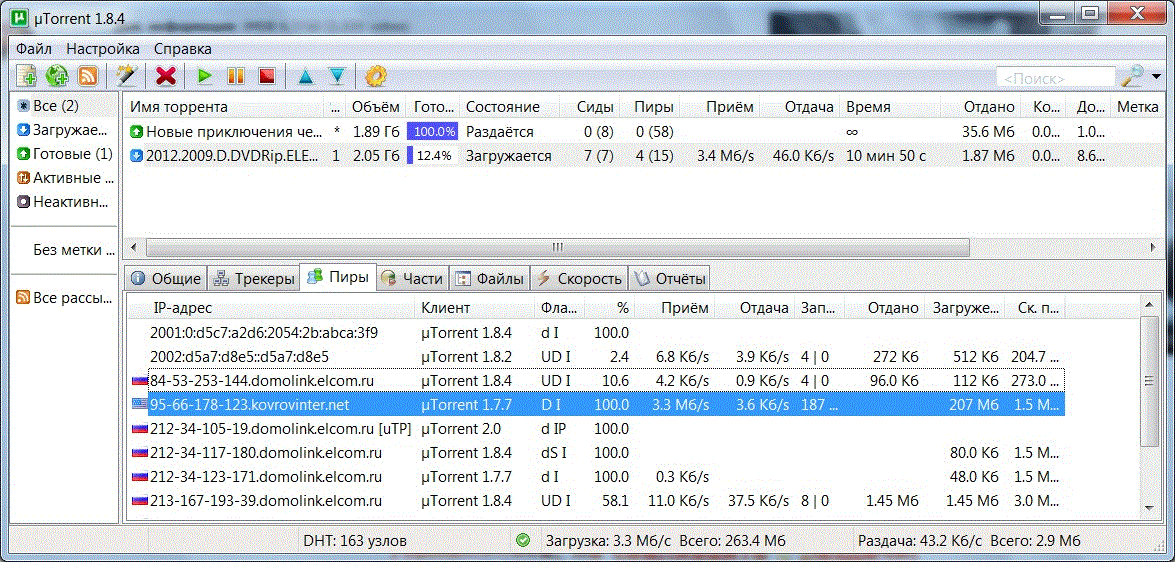Click the red X Remove torrent icon

[x=166, y=76]
